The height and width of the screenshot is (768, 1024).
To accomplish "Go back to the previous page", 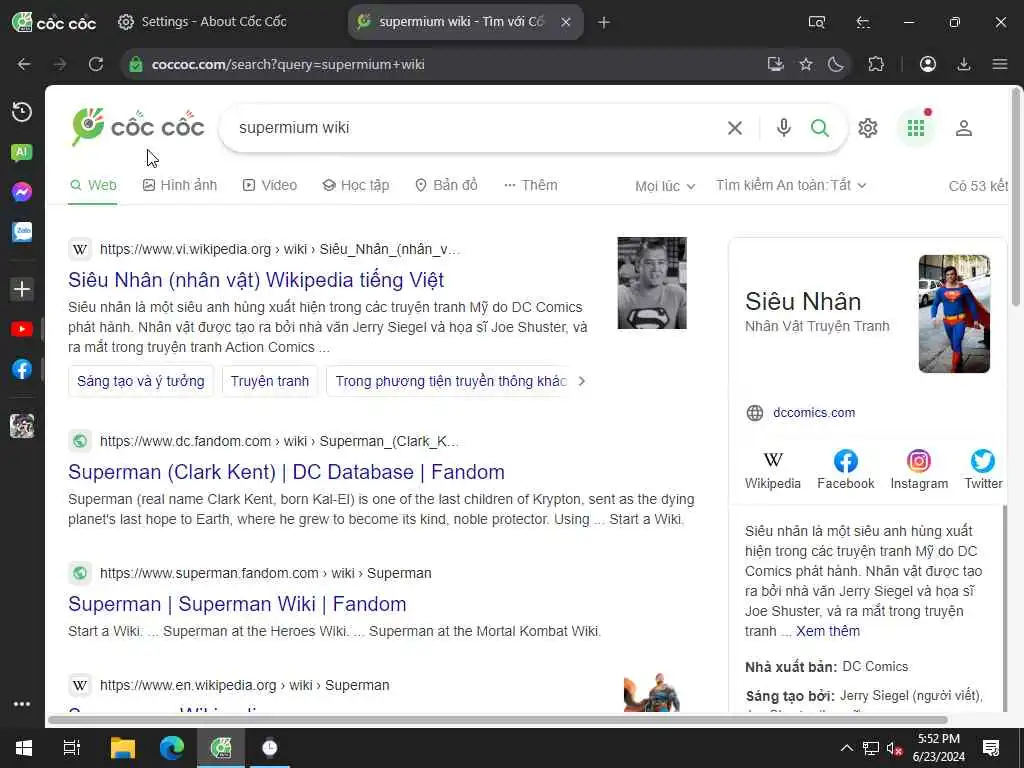I will click(24, 64).
